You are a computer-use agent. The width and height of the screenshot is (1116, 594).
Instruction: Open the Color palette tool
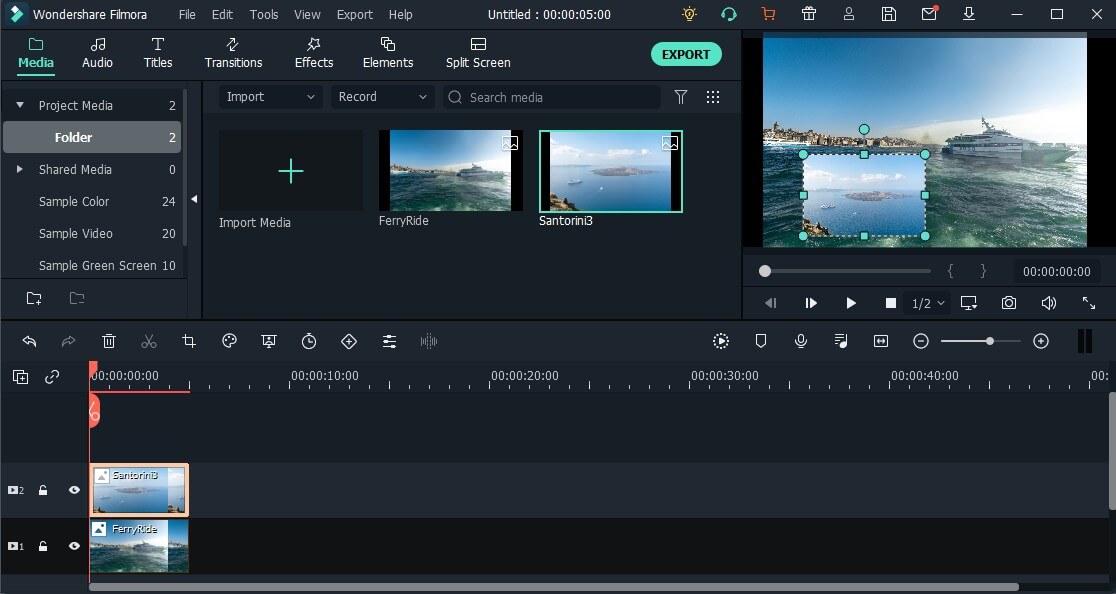229,341
